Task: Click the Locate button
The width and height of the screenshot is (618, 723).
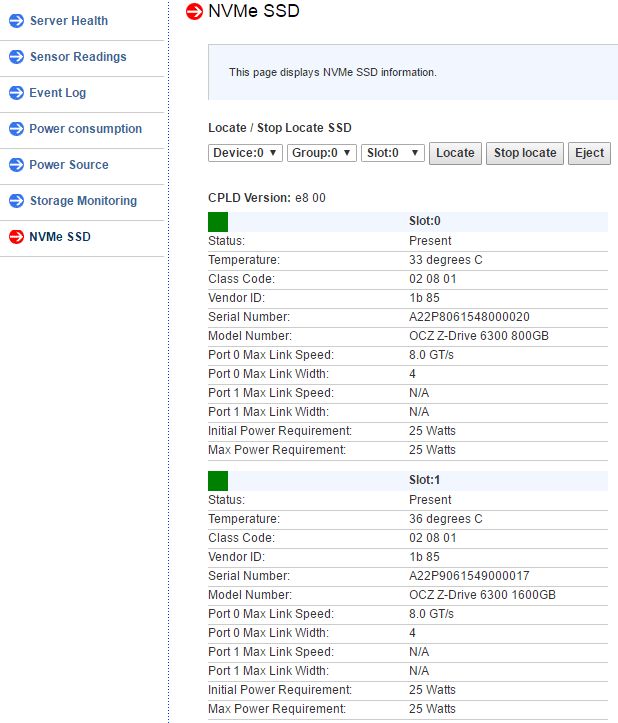Action: pos(455,153)
